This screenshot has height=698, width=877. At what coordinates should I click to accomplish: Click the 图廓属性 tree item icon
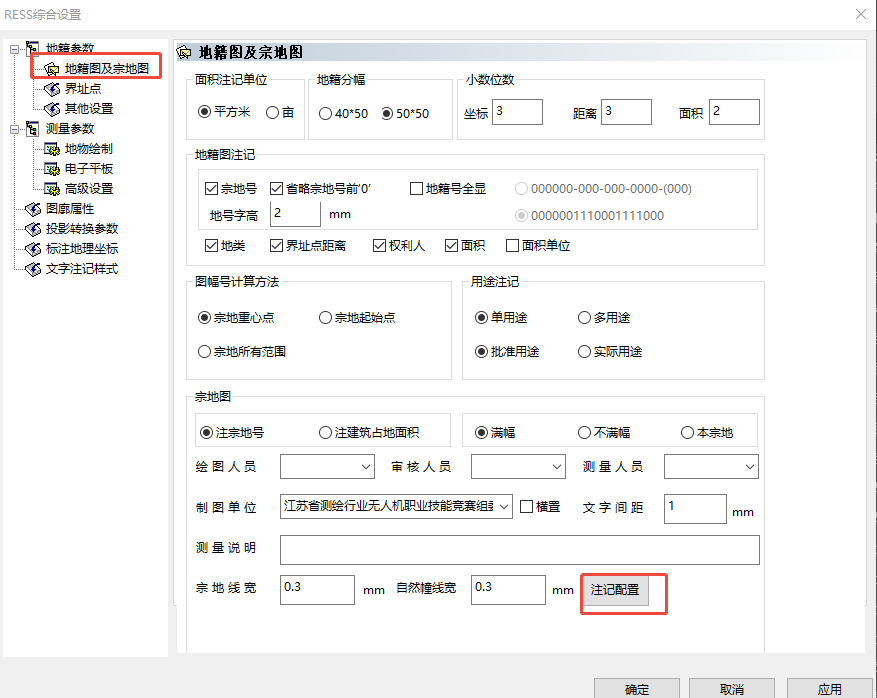33,209
